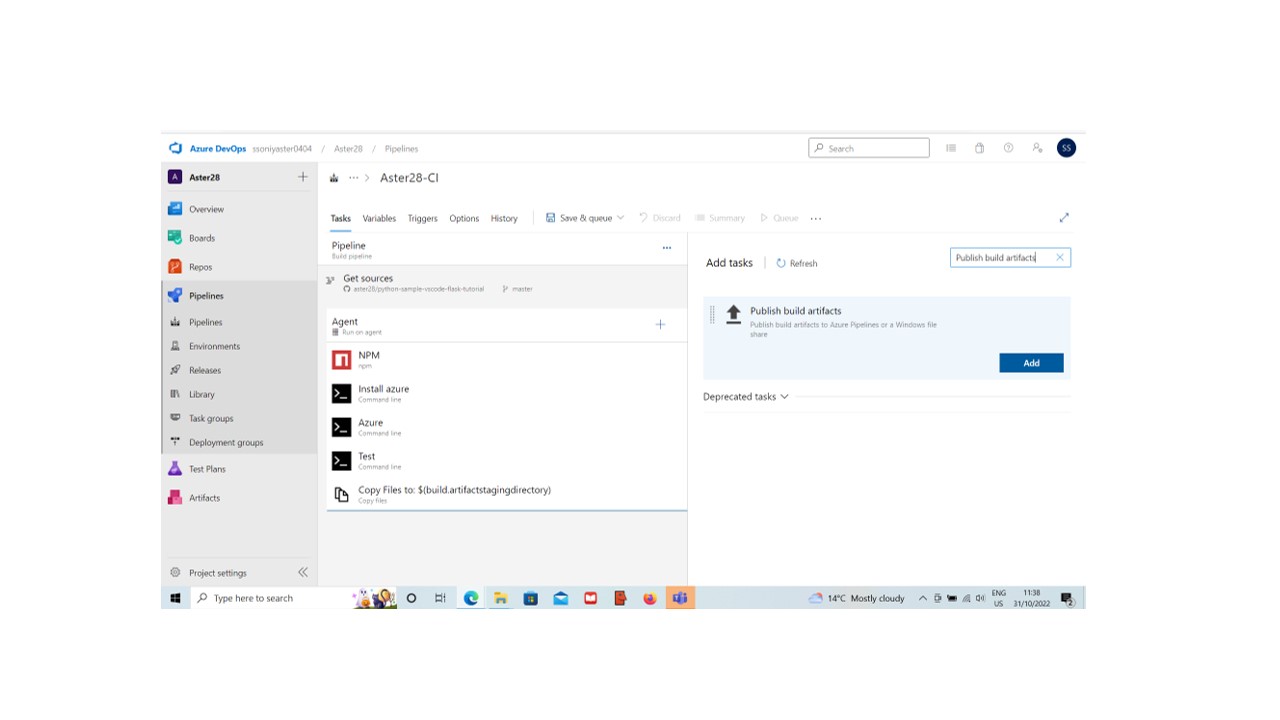Open Pipeline more options ellipsis

tap(667, 247)
